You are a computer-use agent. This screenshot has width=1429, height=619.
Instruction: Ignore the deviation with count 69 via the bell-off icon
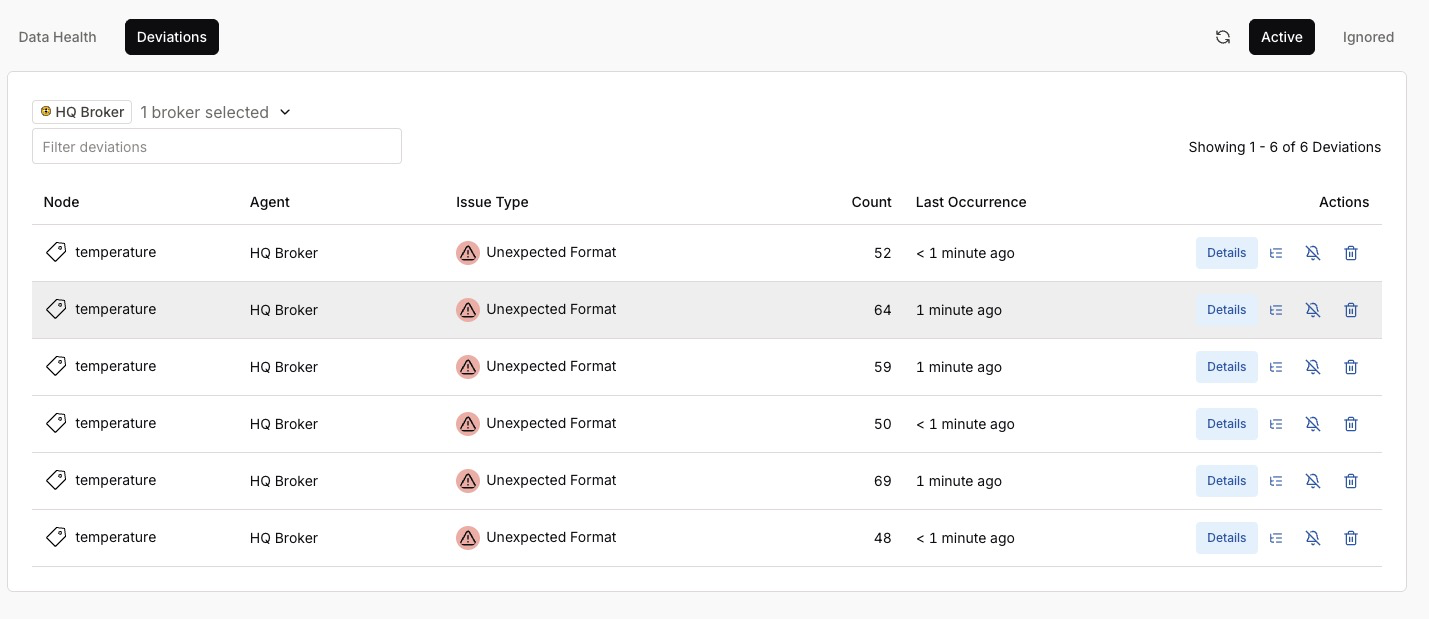[1313, 481]
